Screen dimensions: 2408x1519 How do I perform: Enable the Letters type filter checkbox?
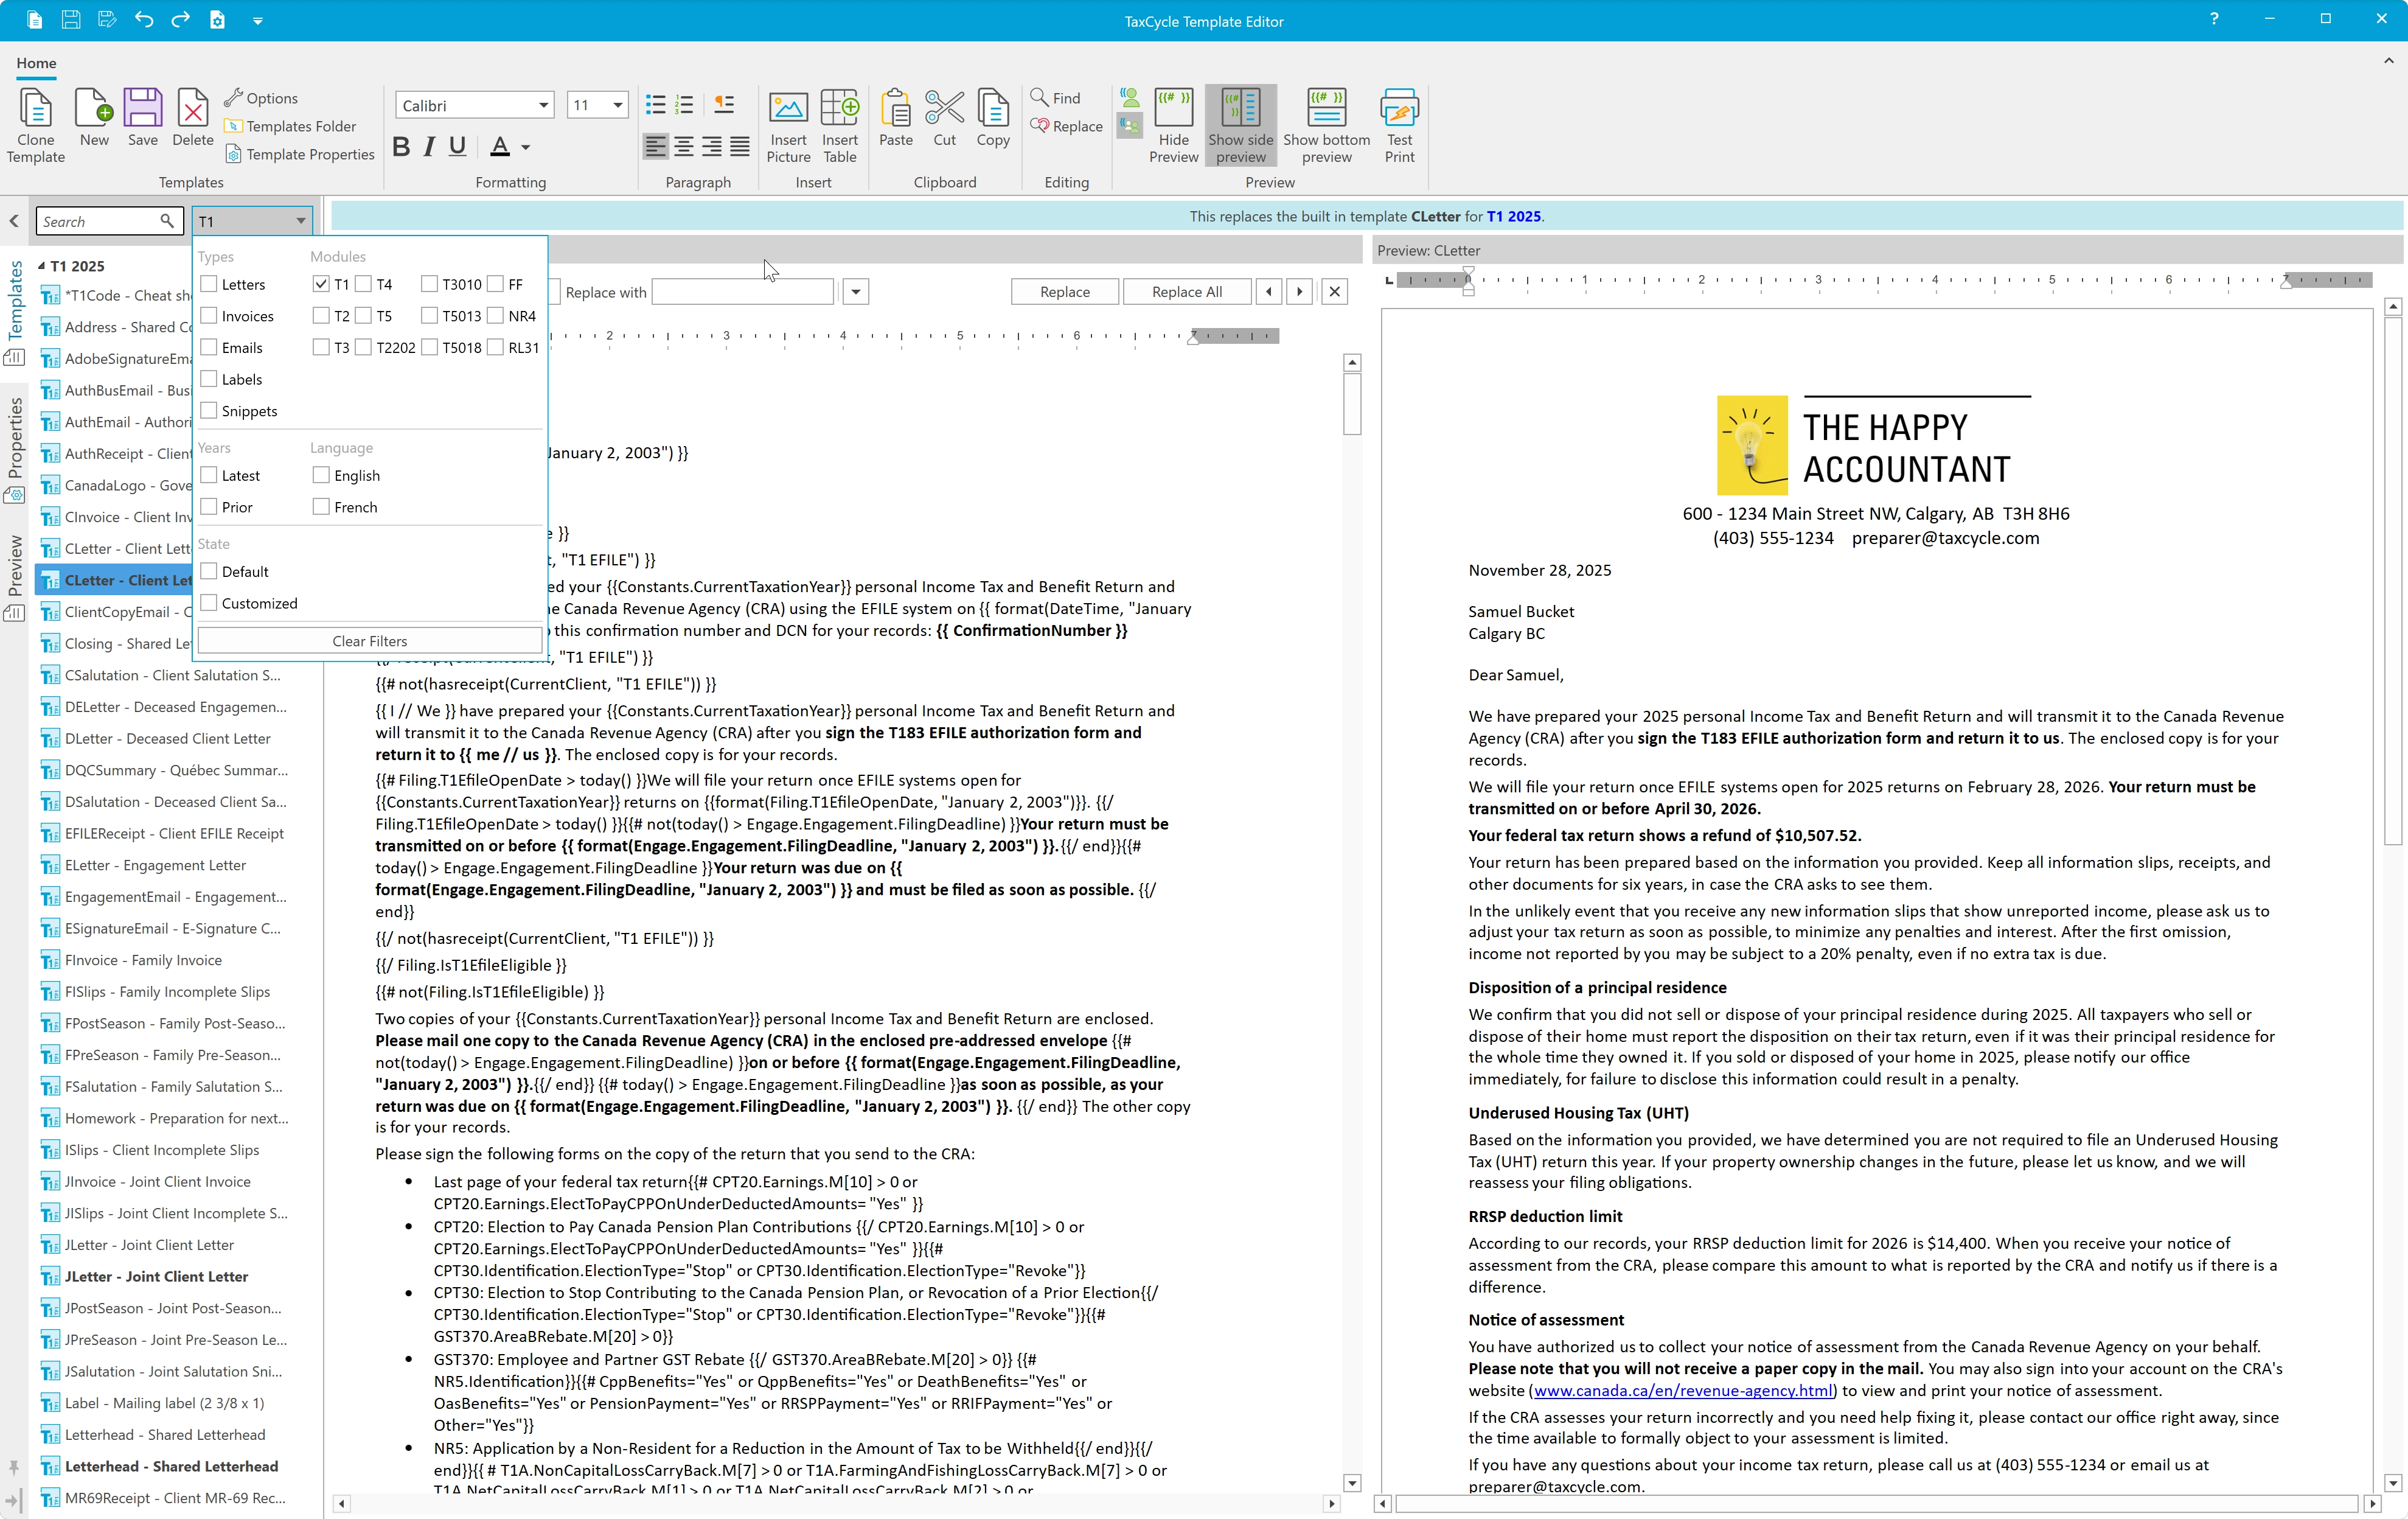[209, 284]
